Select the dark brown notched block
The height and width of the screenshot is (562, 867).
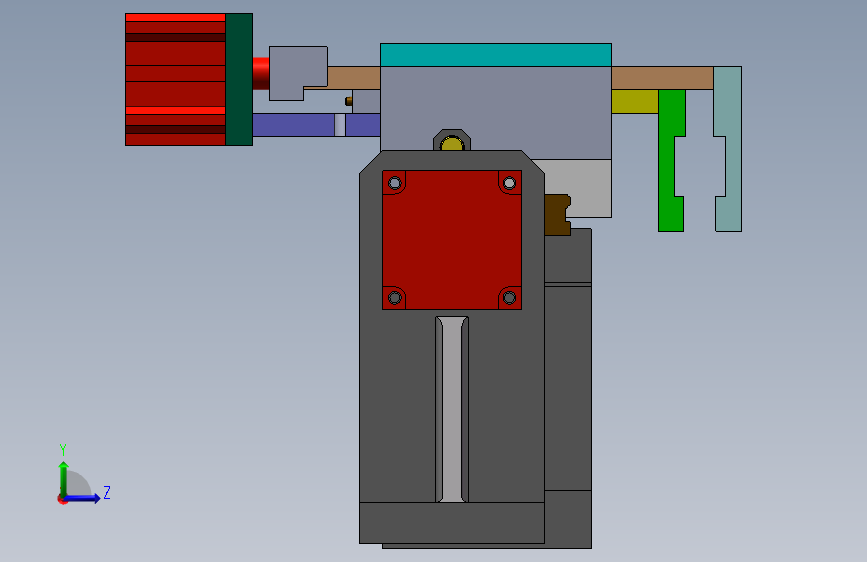click(x=557, y=215)
